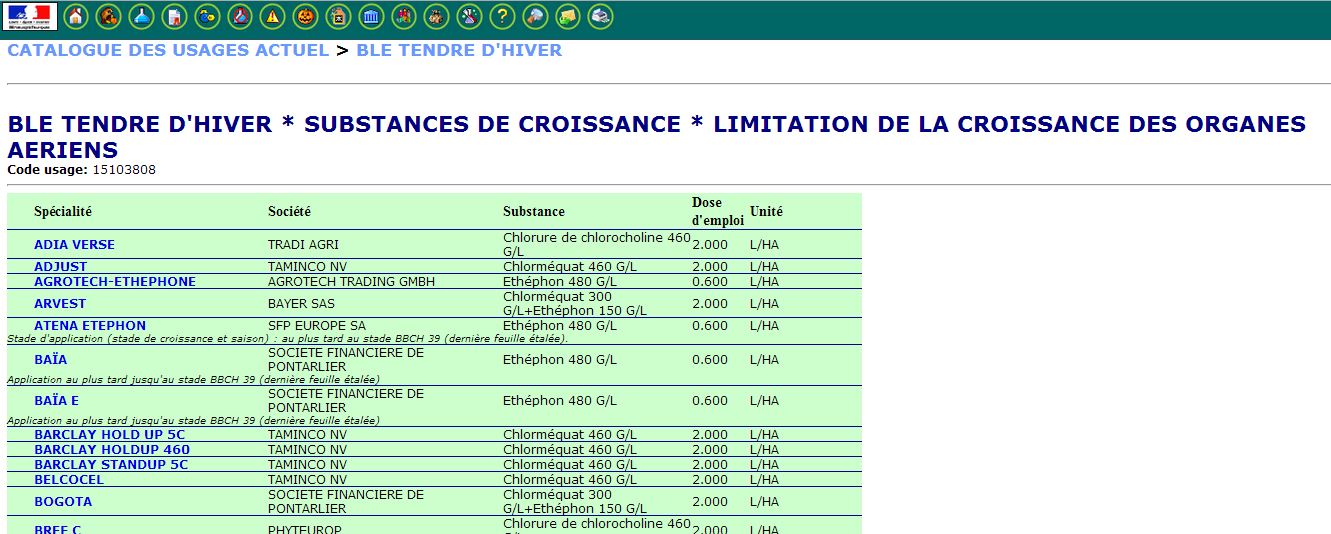Select the ARVEST specialty link

pyautogui.click(x=60, y=303)
